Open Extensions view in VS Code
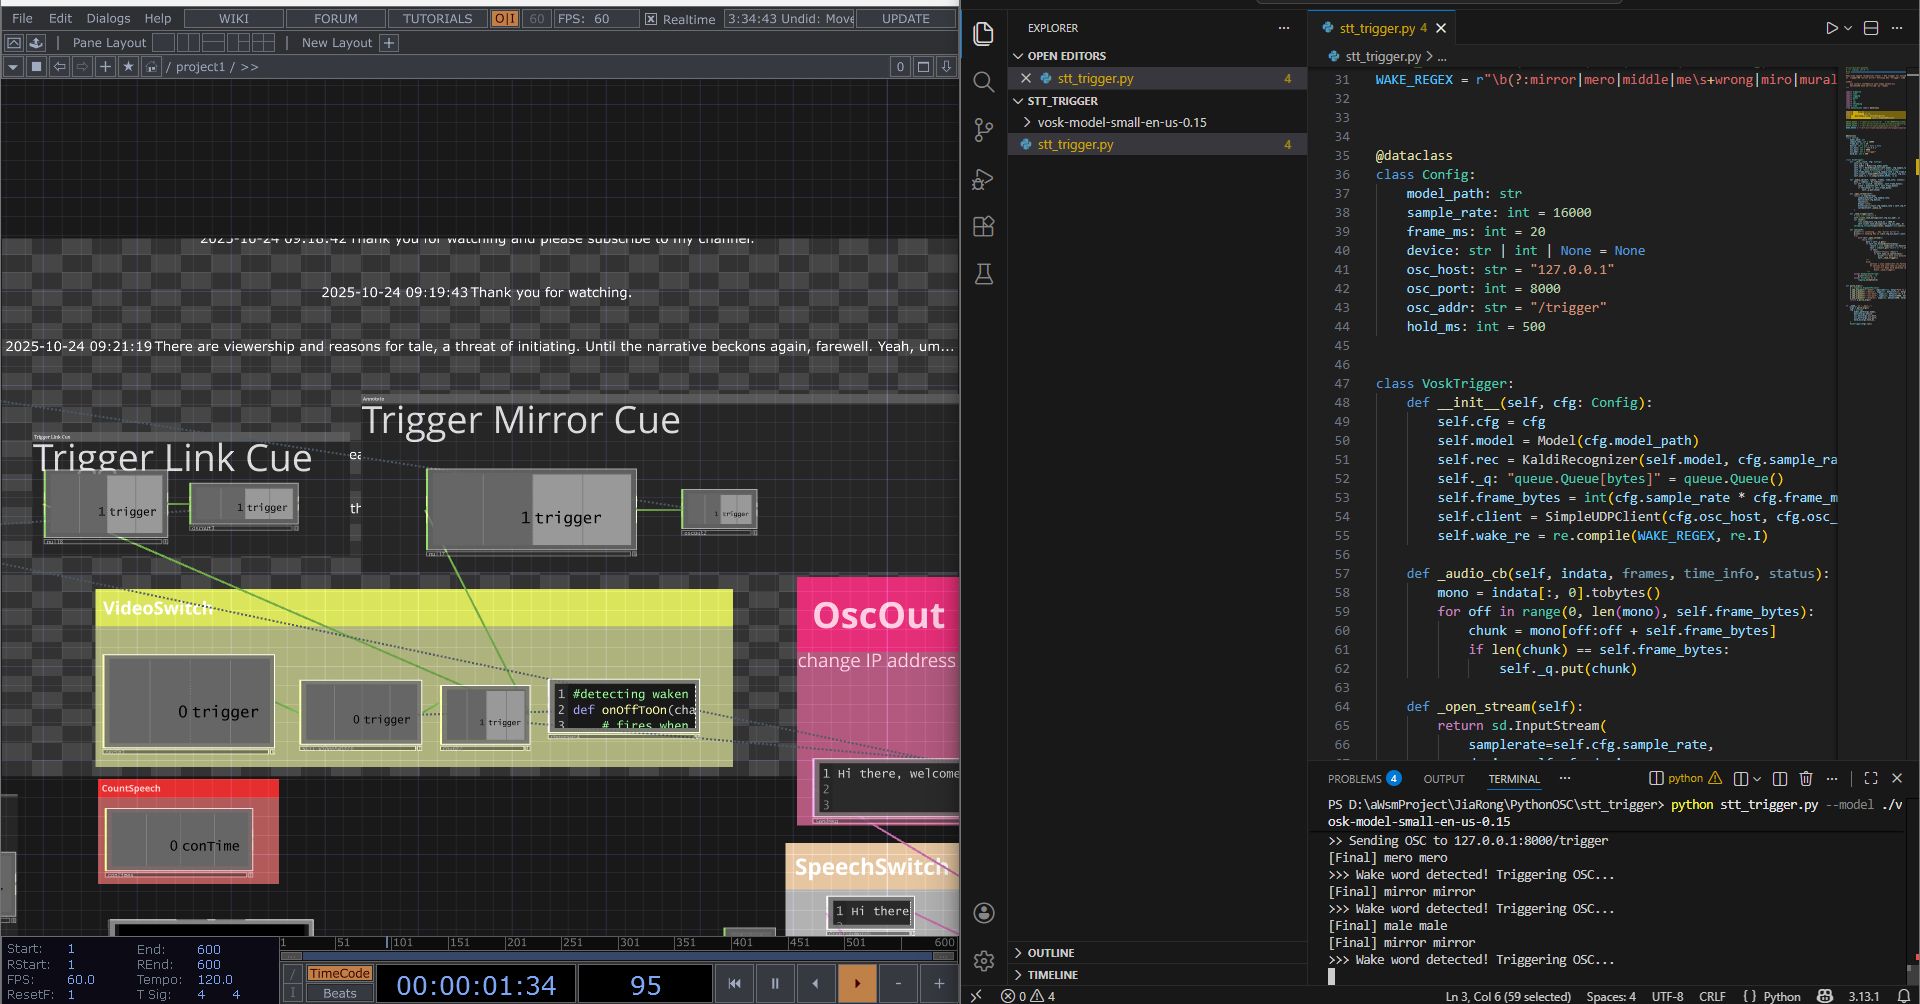This screenshot has width=1920, height=1004. [984, 226]
